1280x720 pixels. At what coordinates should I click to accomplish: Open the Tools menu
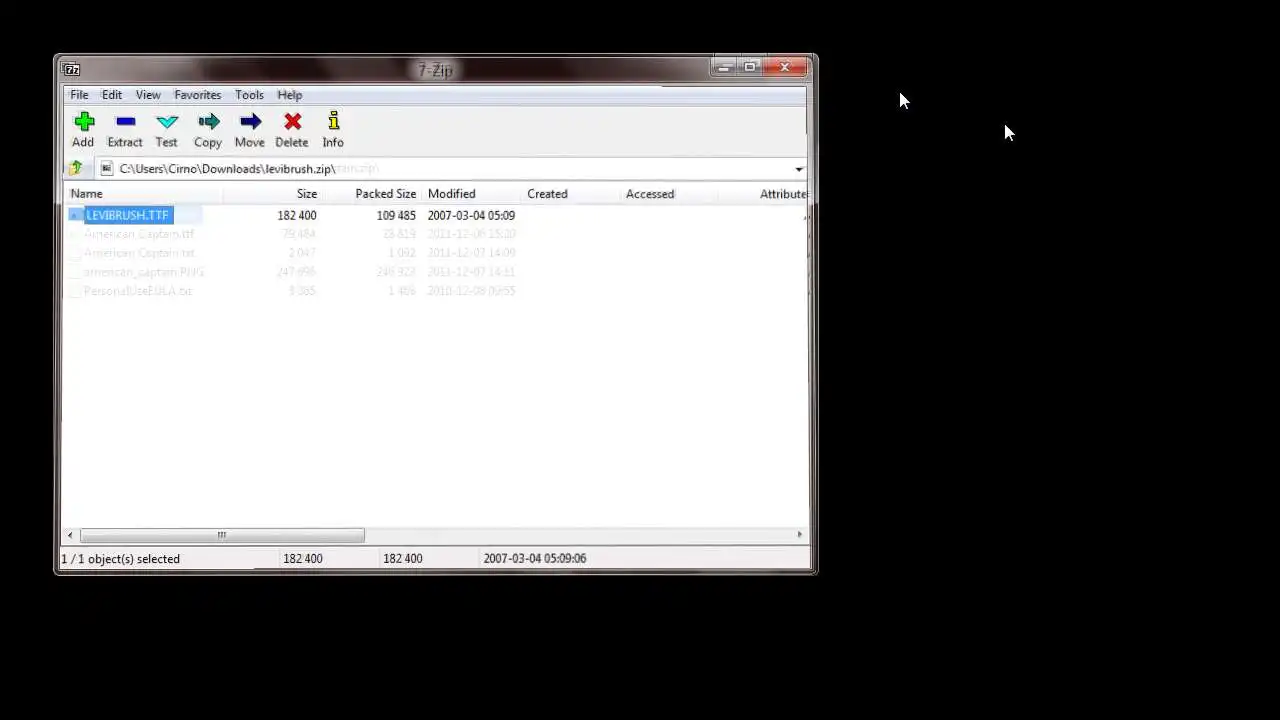point(249,95)
